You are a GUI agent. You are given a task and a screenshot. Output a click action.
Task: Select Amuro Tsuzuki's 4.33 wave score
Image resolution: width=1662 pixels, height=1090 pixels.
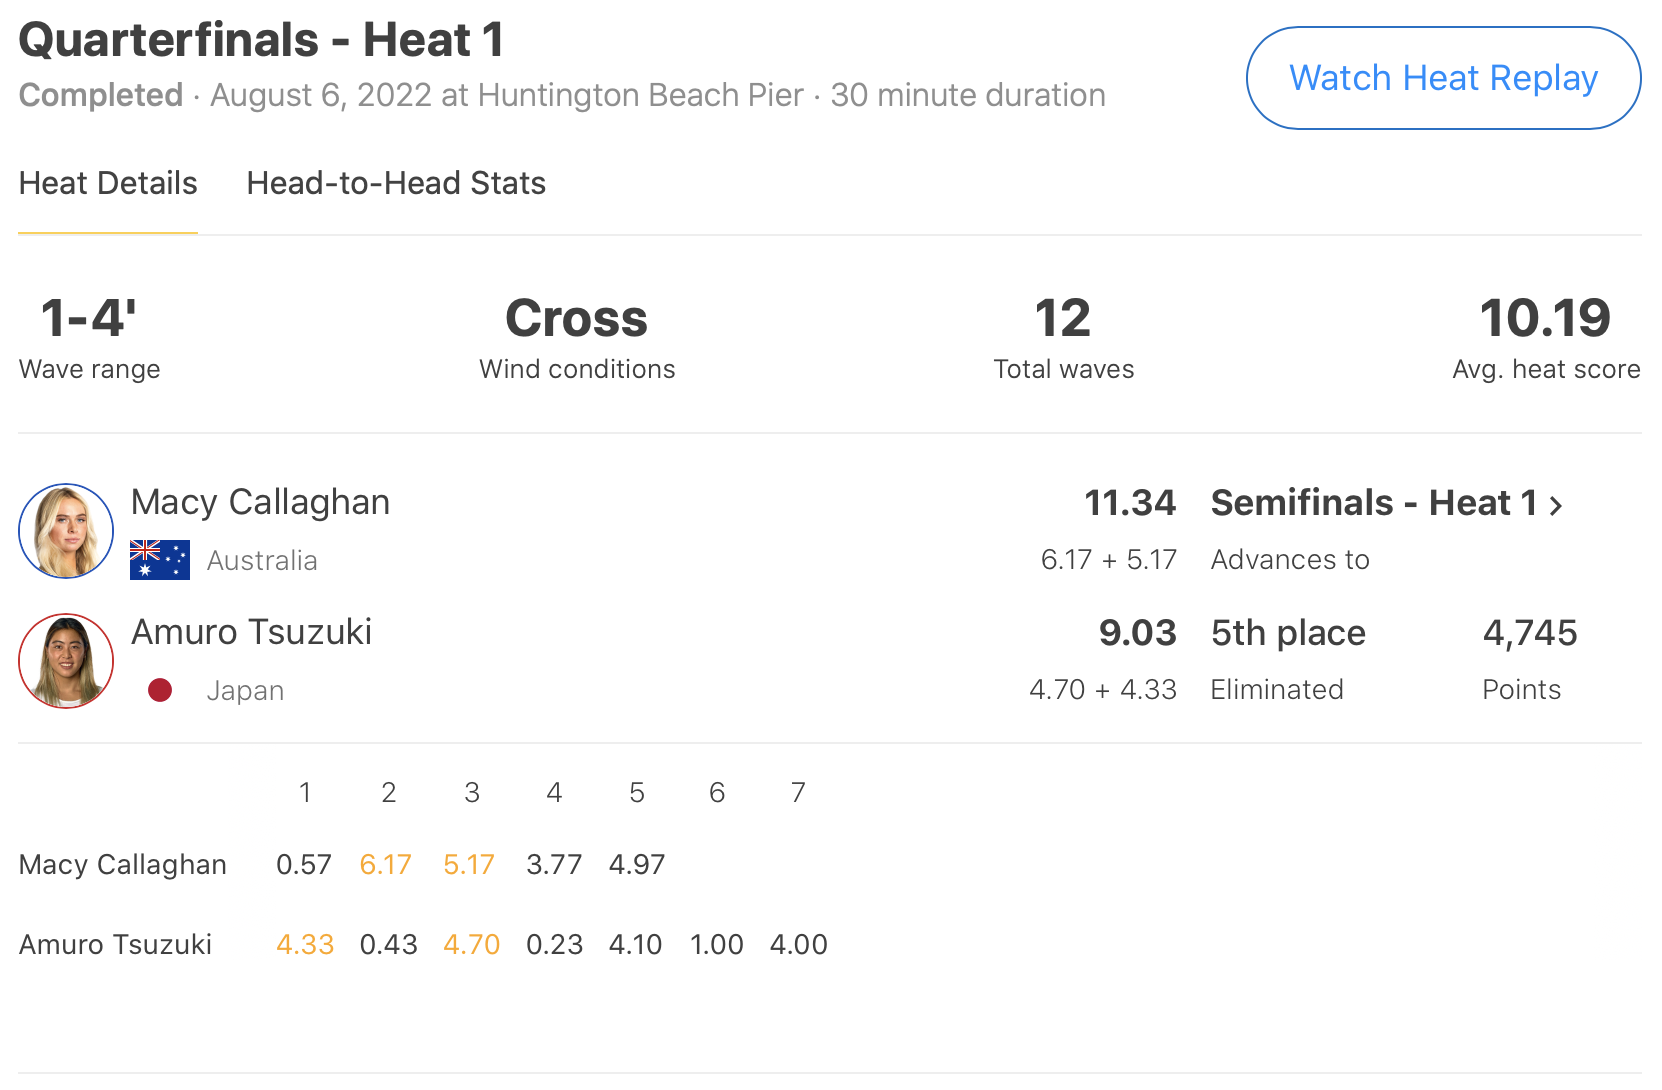click(305, 944)
